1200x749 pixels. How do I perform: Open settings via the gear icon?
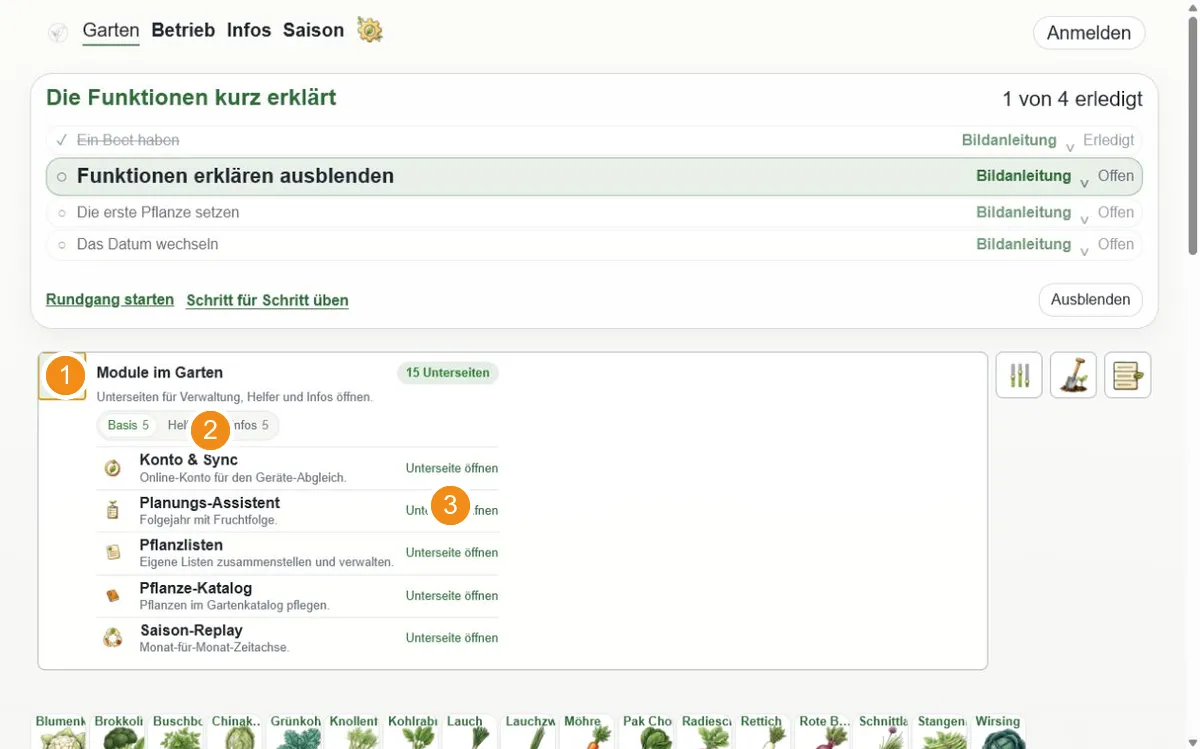point(370,30)
